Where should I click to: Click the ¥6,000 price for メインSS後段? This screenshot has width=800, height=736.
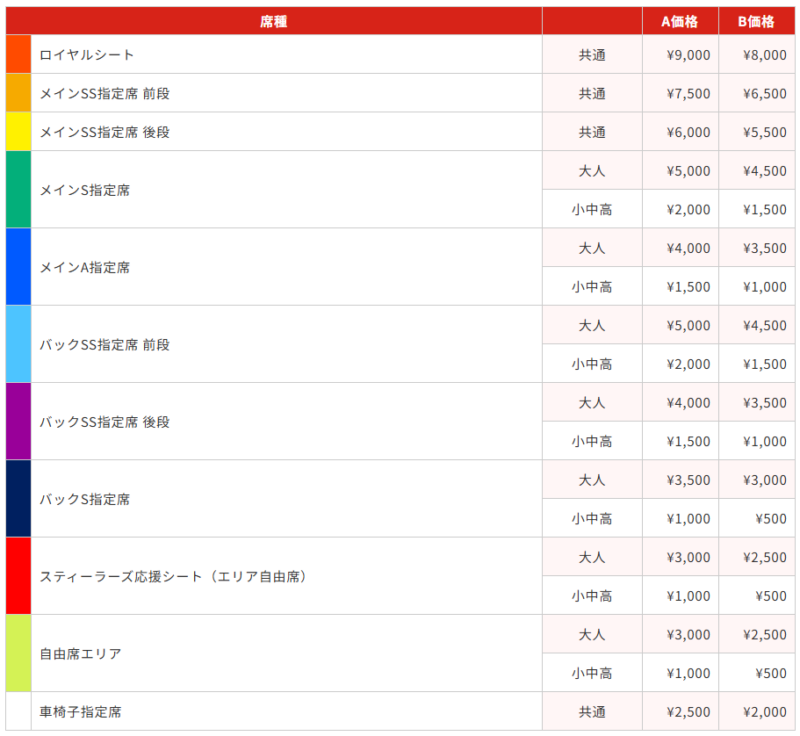[688, 133]
